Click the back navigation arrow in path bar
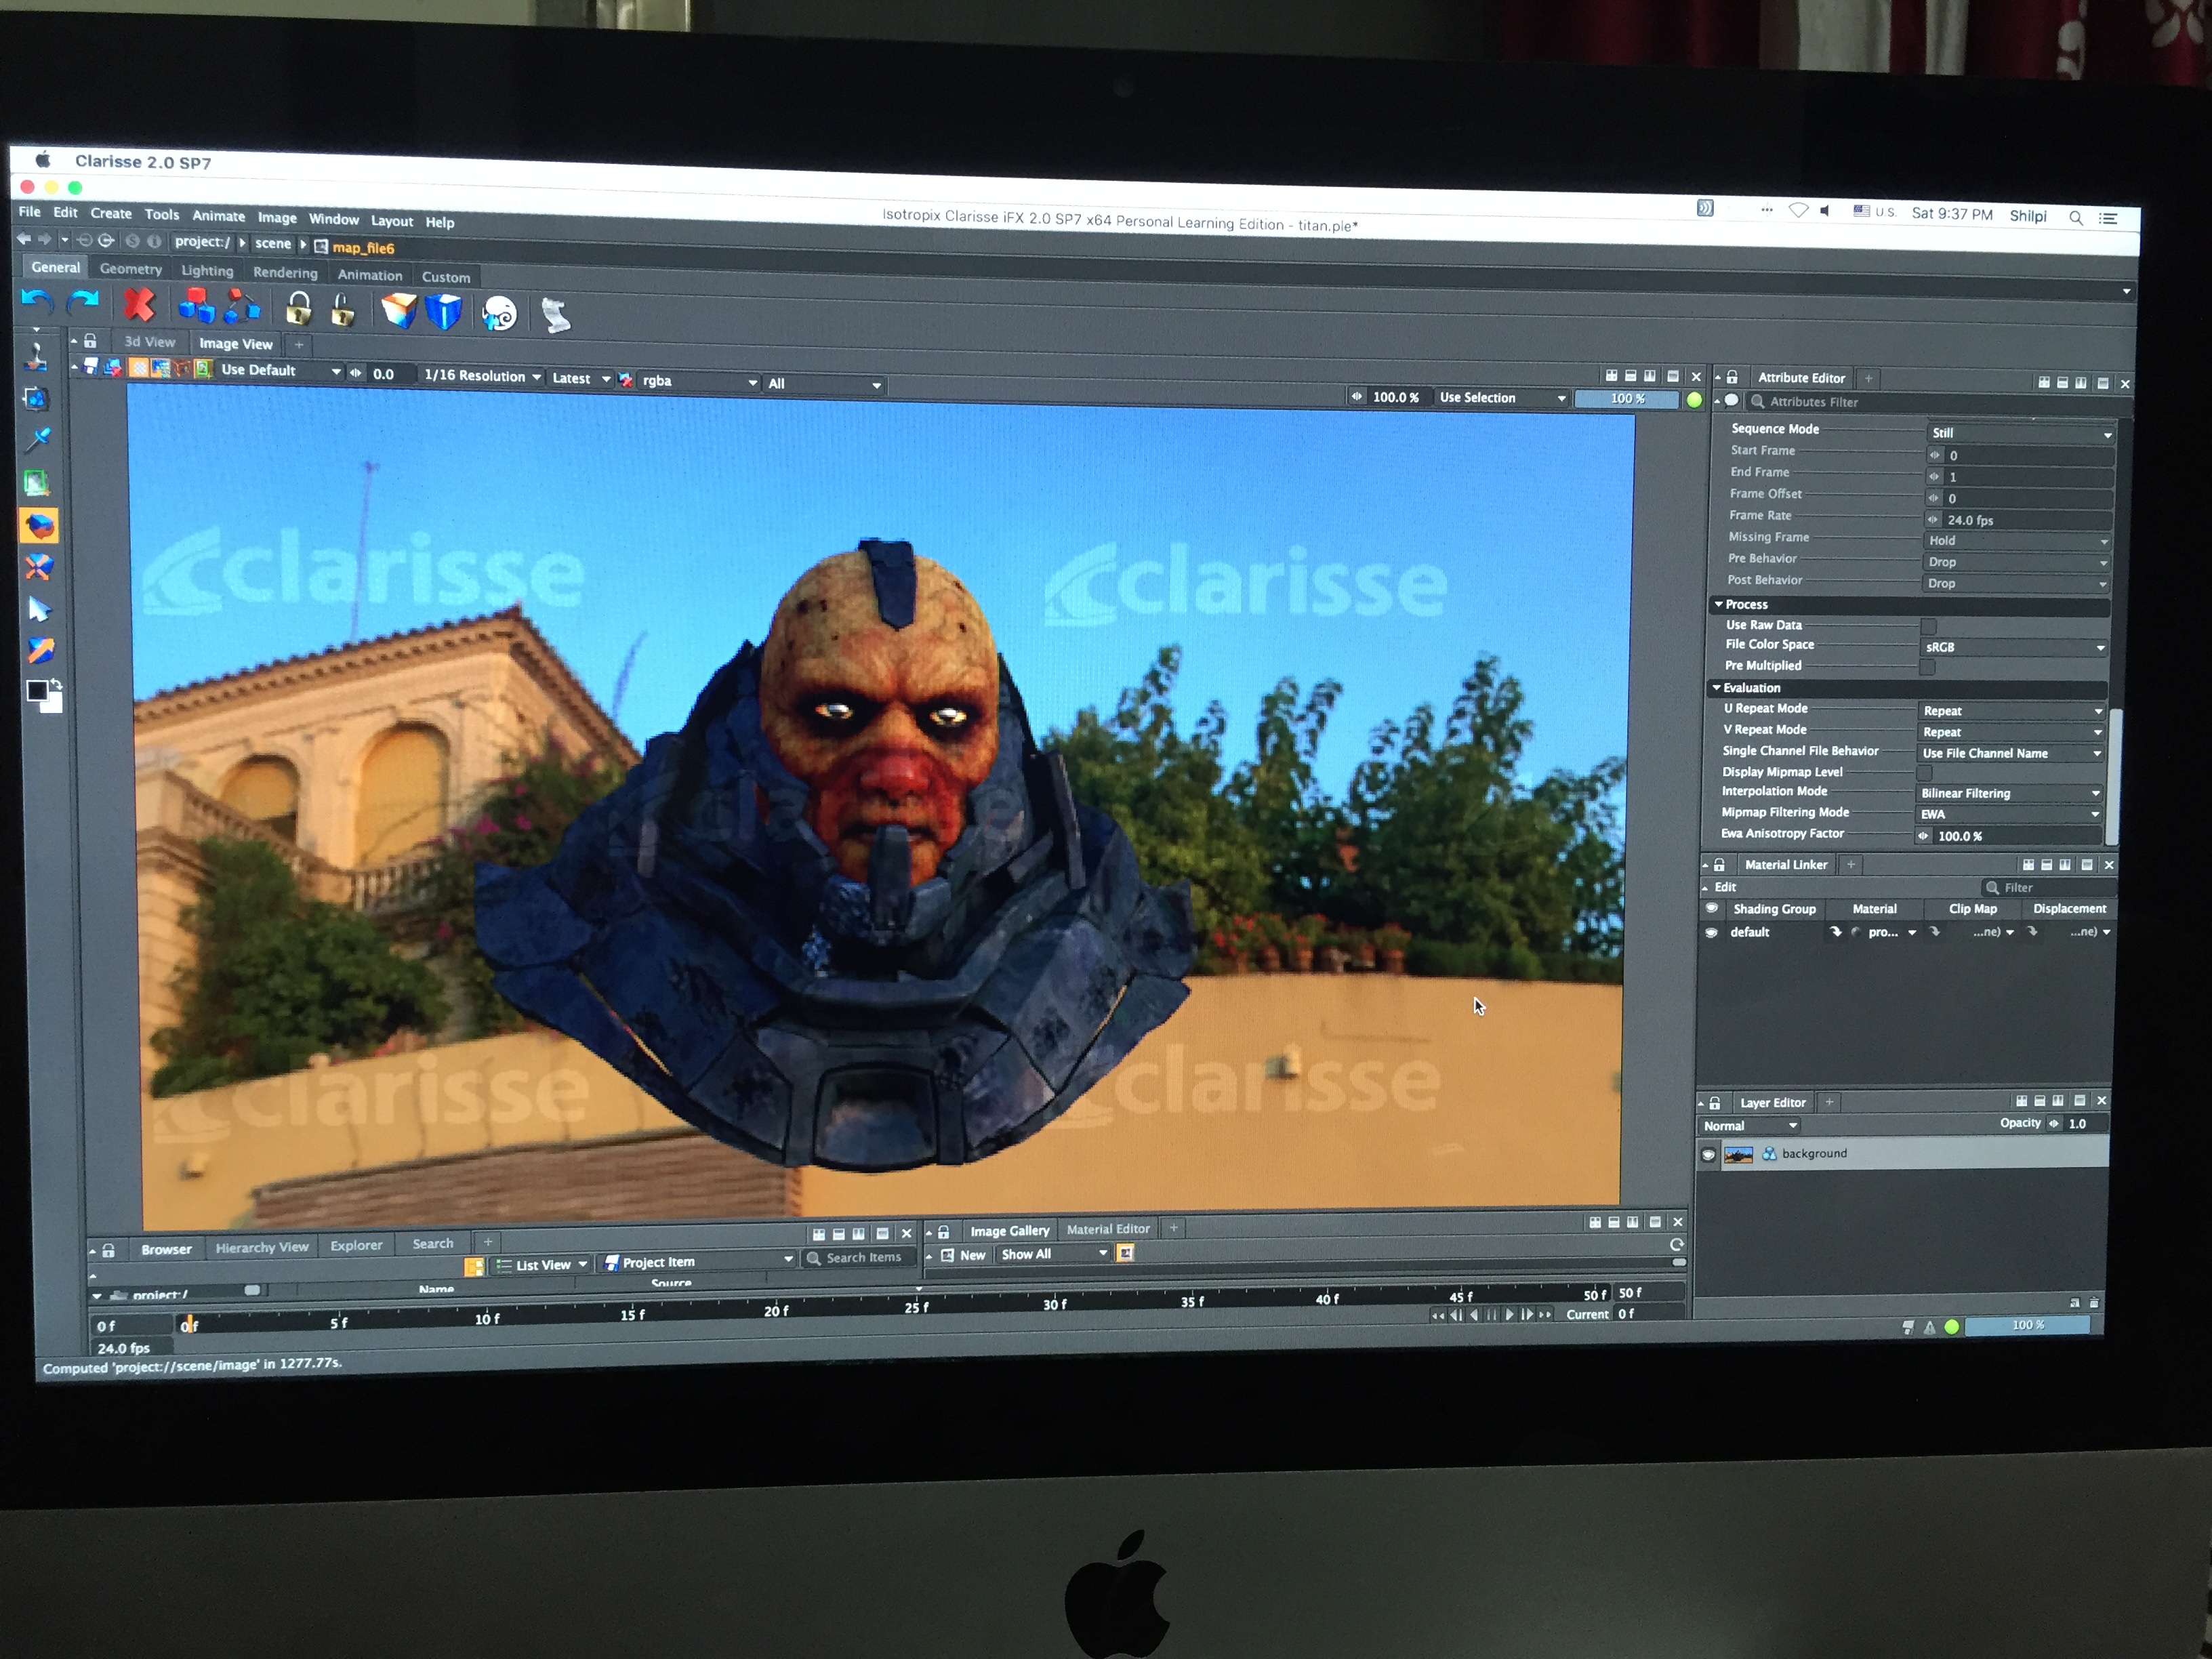2212x1659 pixels. 23,239
